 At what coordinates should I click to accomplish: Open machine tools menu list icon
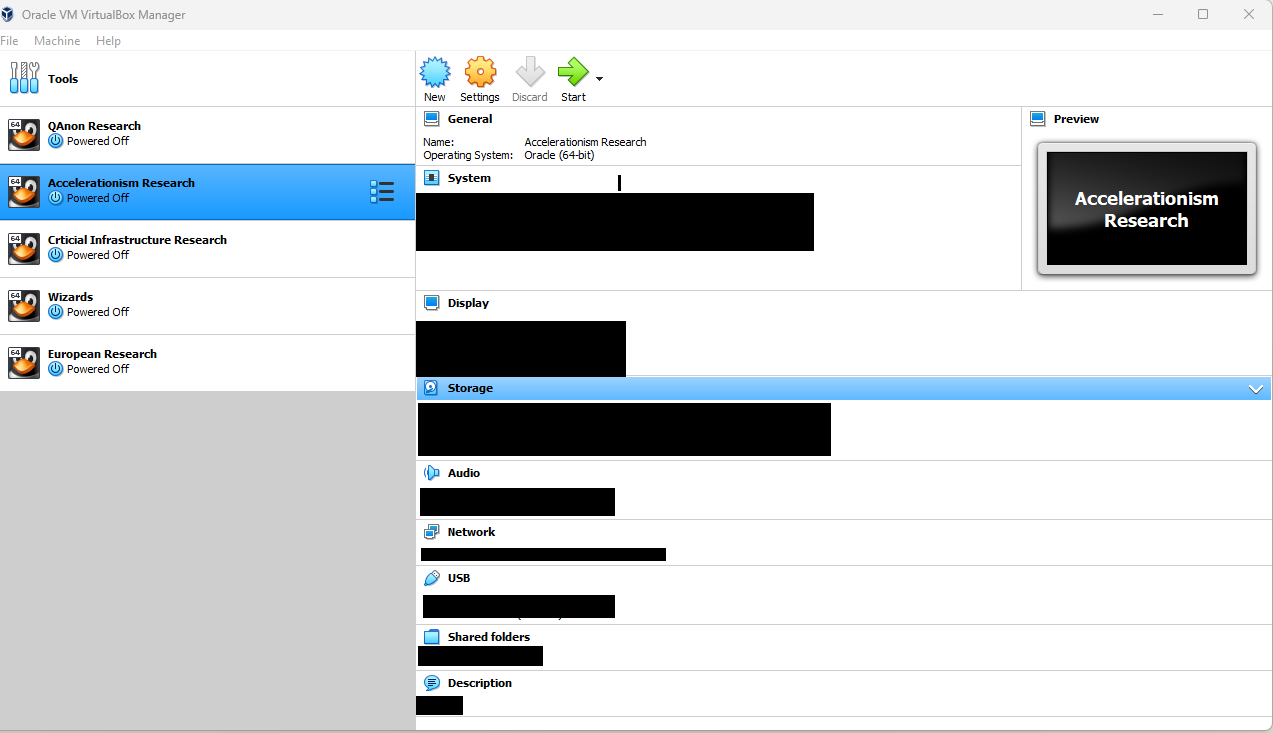pos(382,192)
